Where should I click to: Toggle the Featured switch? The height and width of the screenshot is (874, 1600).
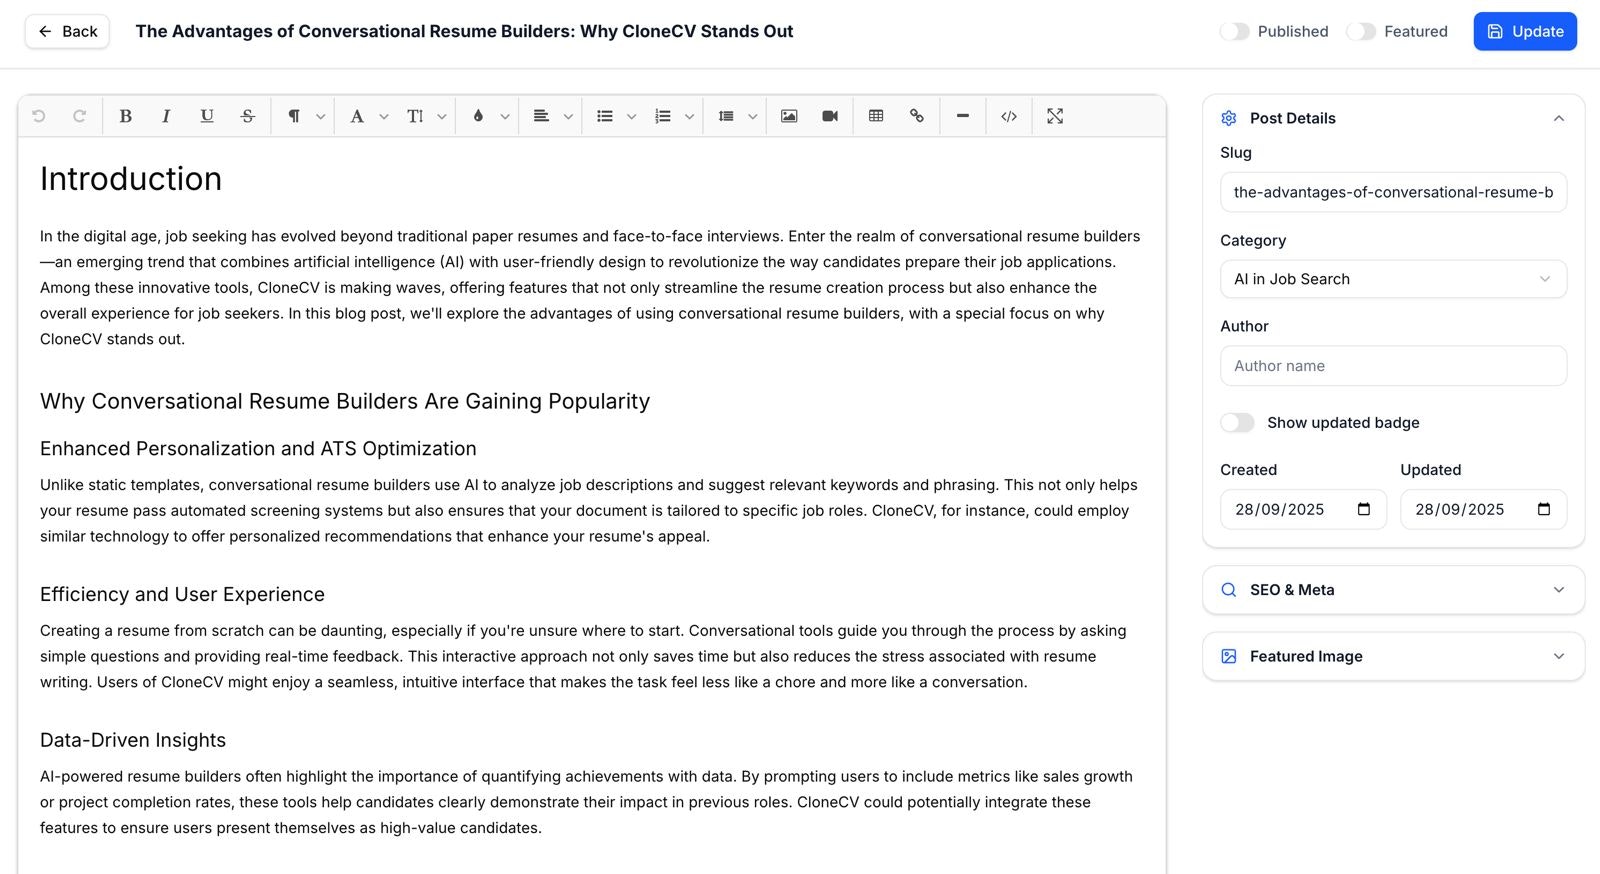click(x=1361, y=31)
